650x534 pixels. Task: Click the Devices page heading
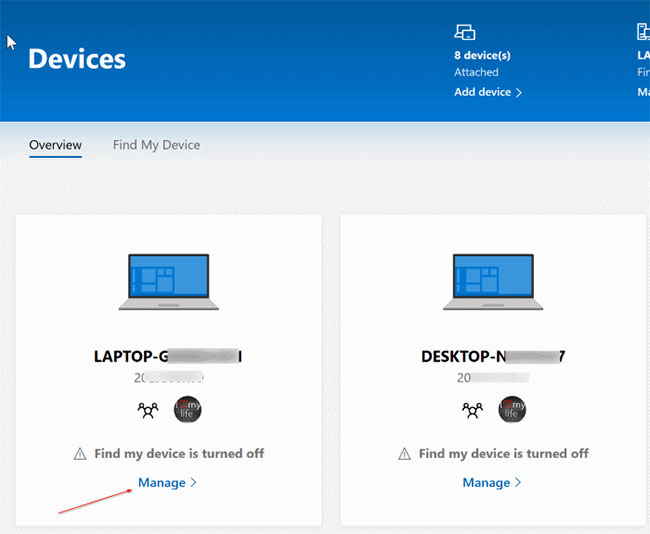[x=77, y=59]
